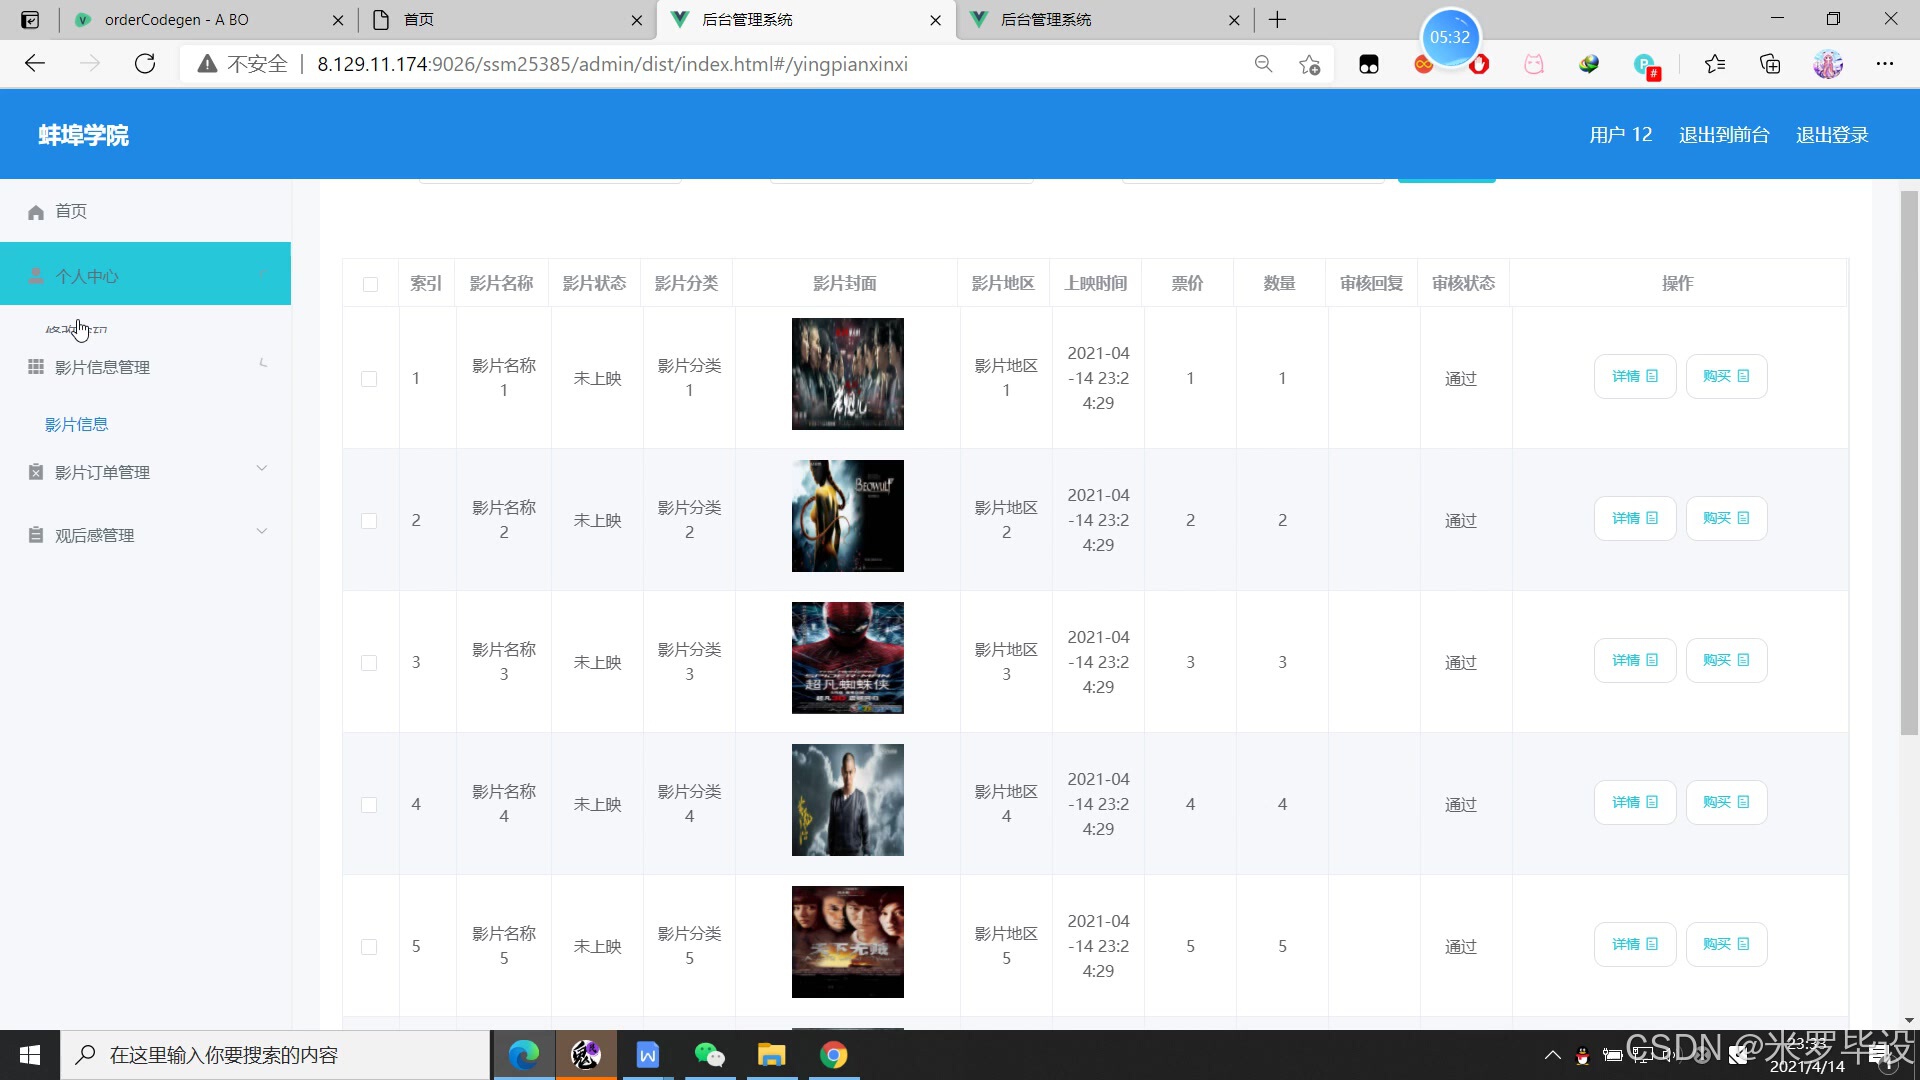Image resolution: width=1920 pixels, height=1080 pixels.
Task: Open Chrome from the taskbar
Action: (x=833, y=1055)
